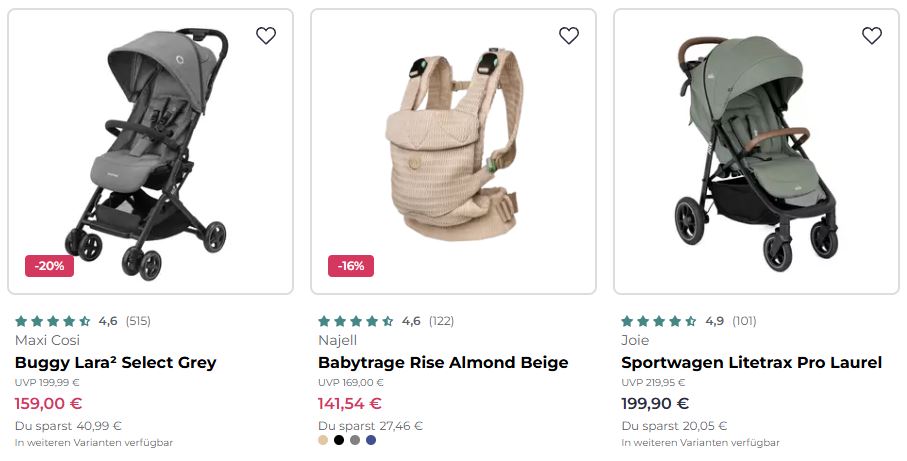Add Buggy Lara² Select Grey to wishlist
907x461 pixels.
pos(266,36)
